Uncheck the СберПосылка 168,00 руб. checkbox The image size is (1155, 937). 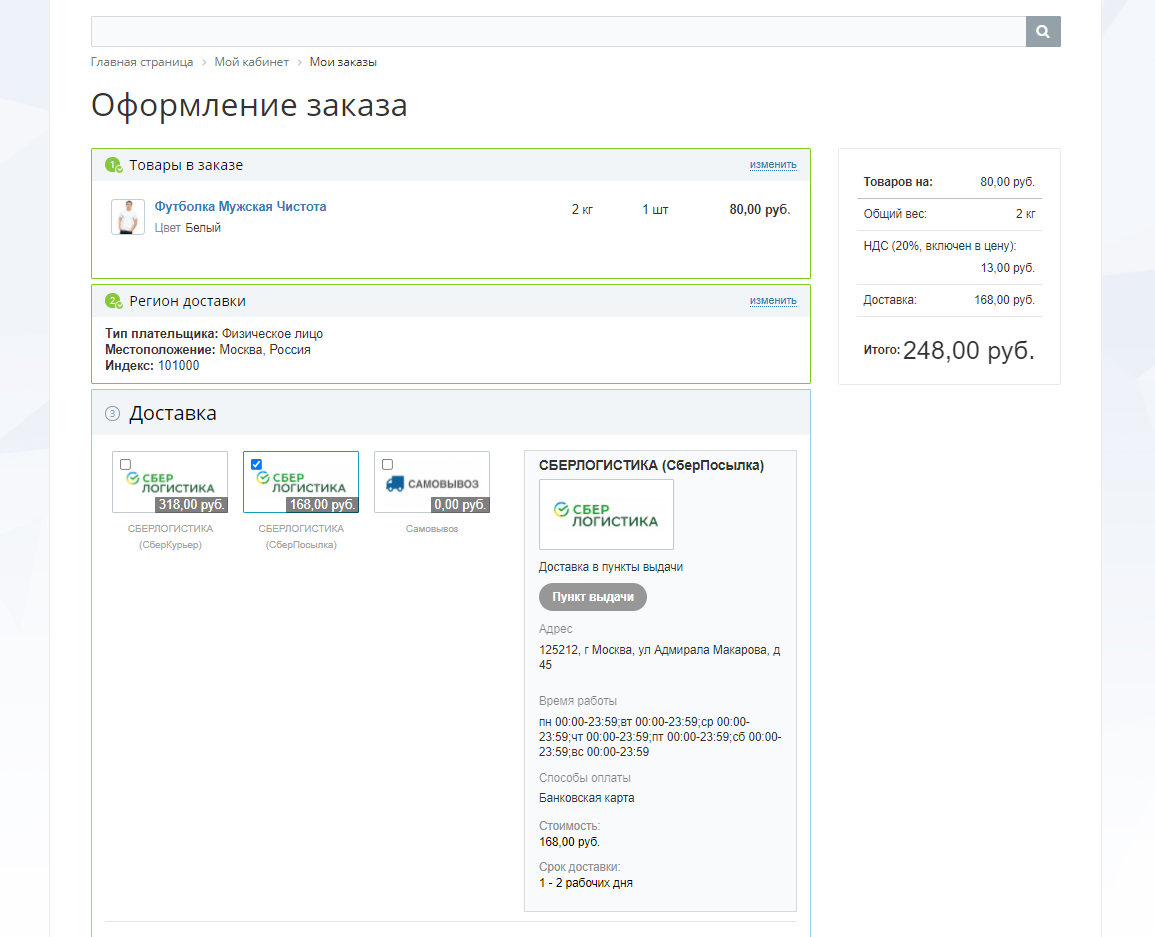click(x=256, y=464)
